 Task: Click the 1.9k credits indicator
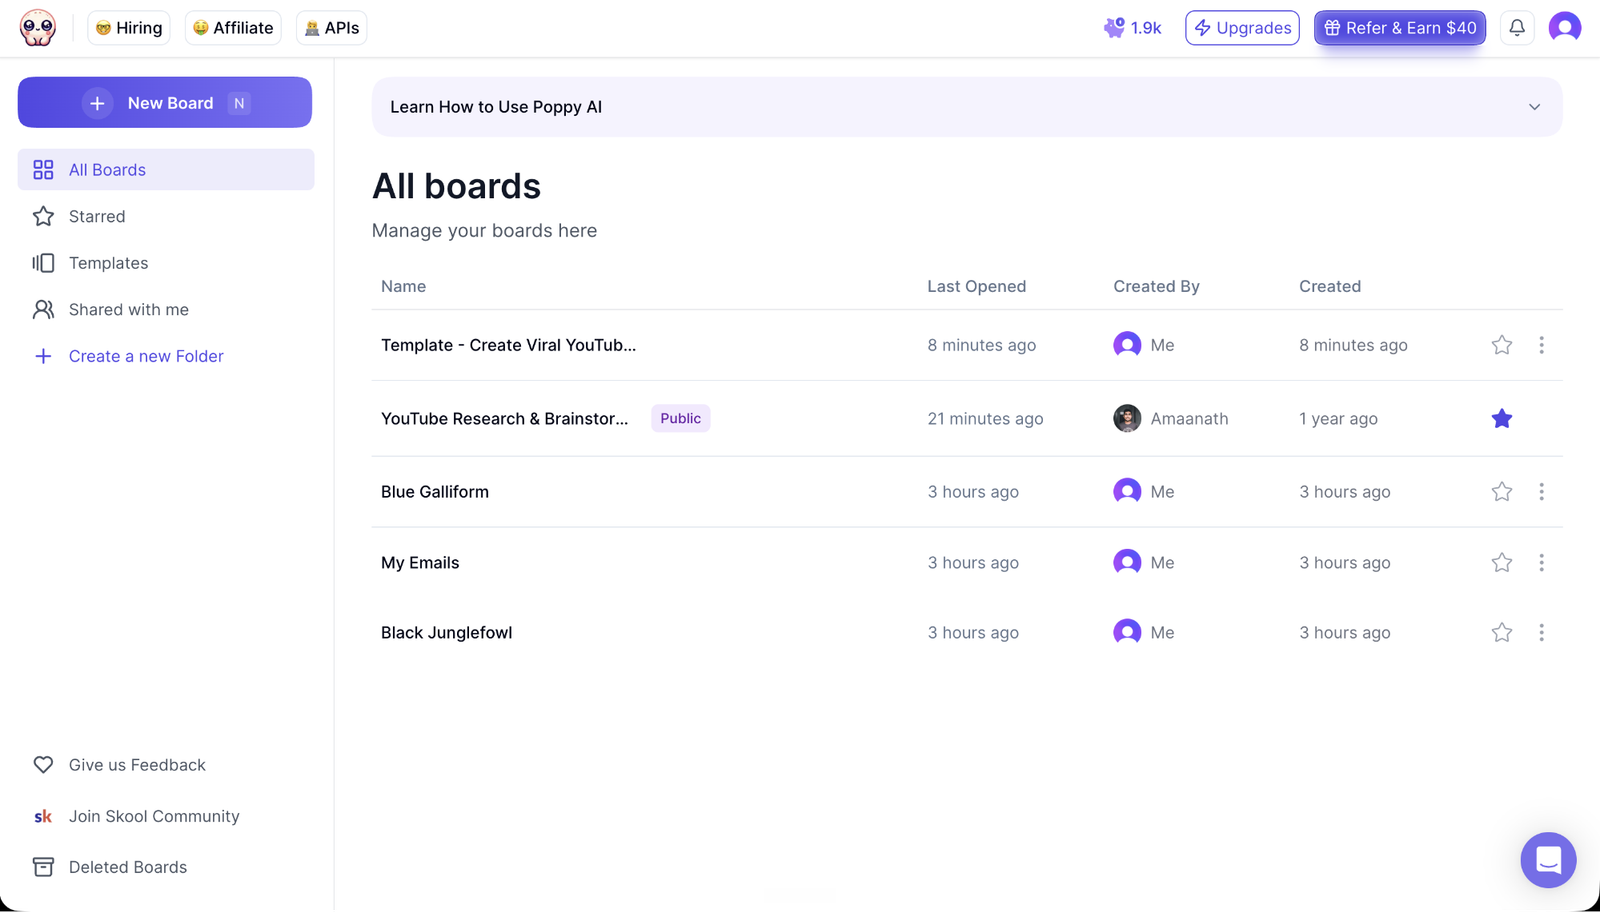(1133, 28)
